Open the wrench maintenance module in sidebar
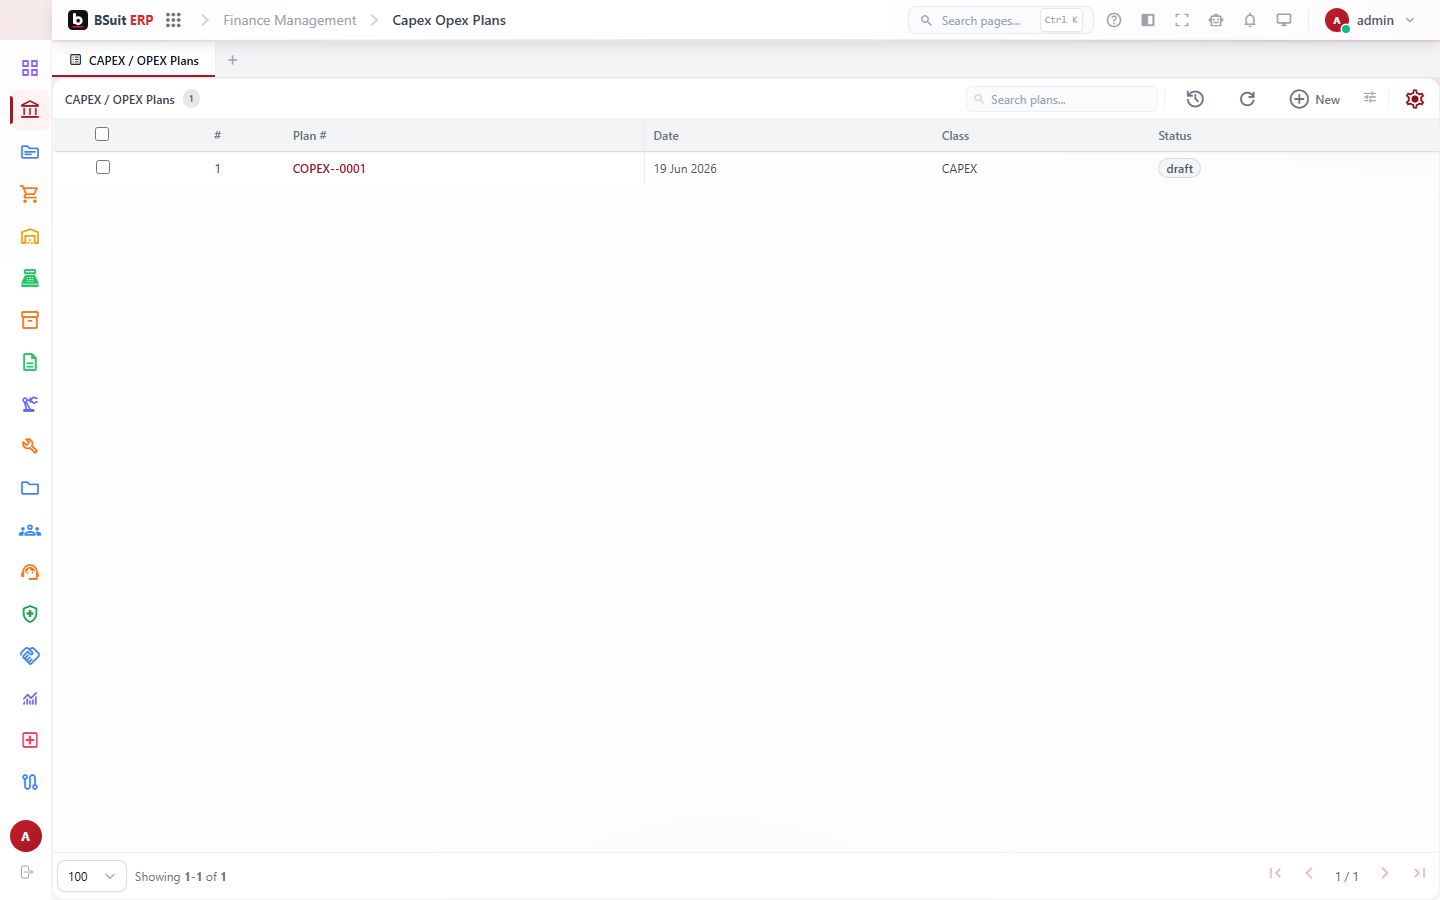This screenshot has width=1440, height=900. pos(30,446)
